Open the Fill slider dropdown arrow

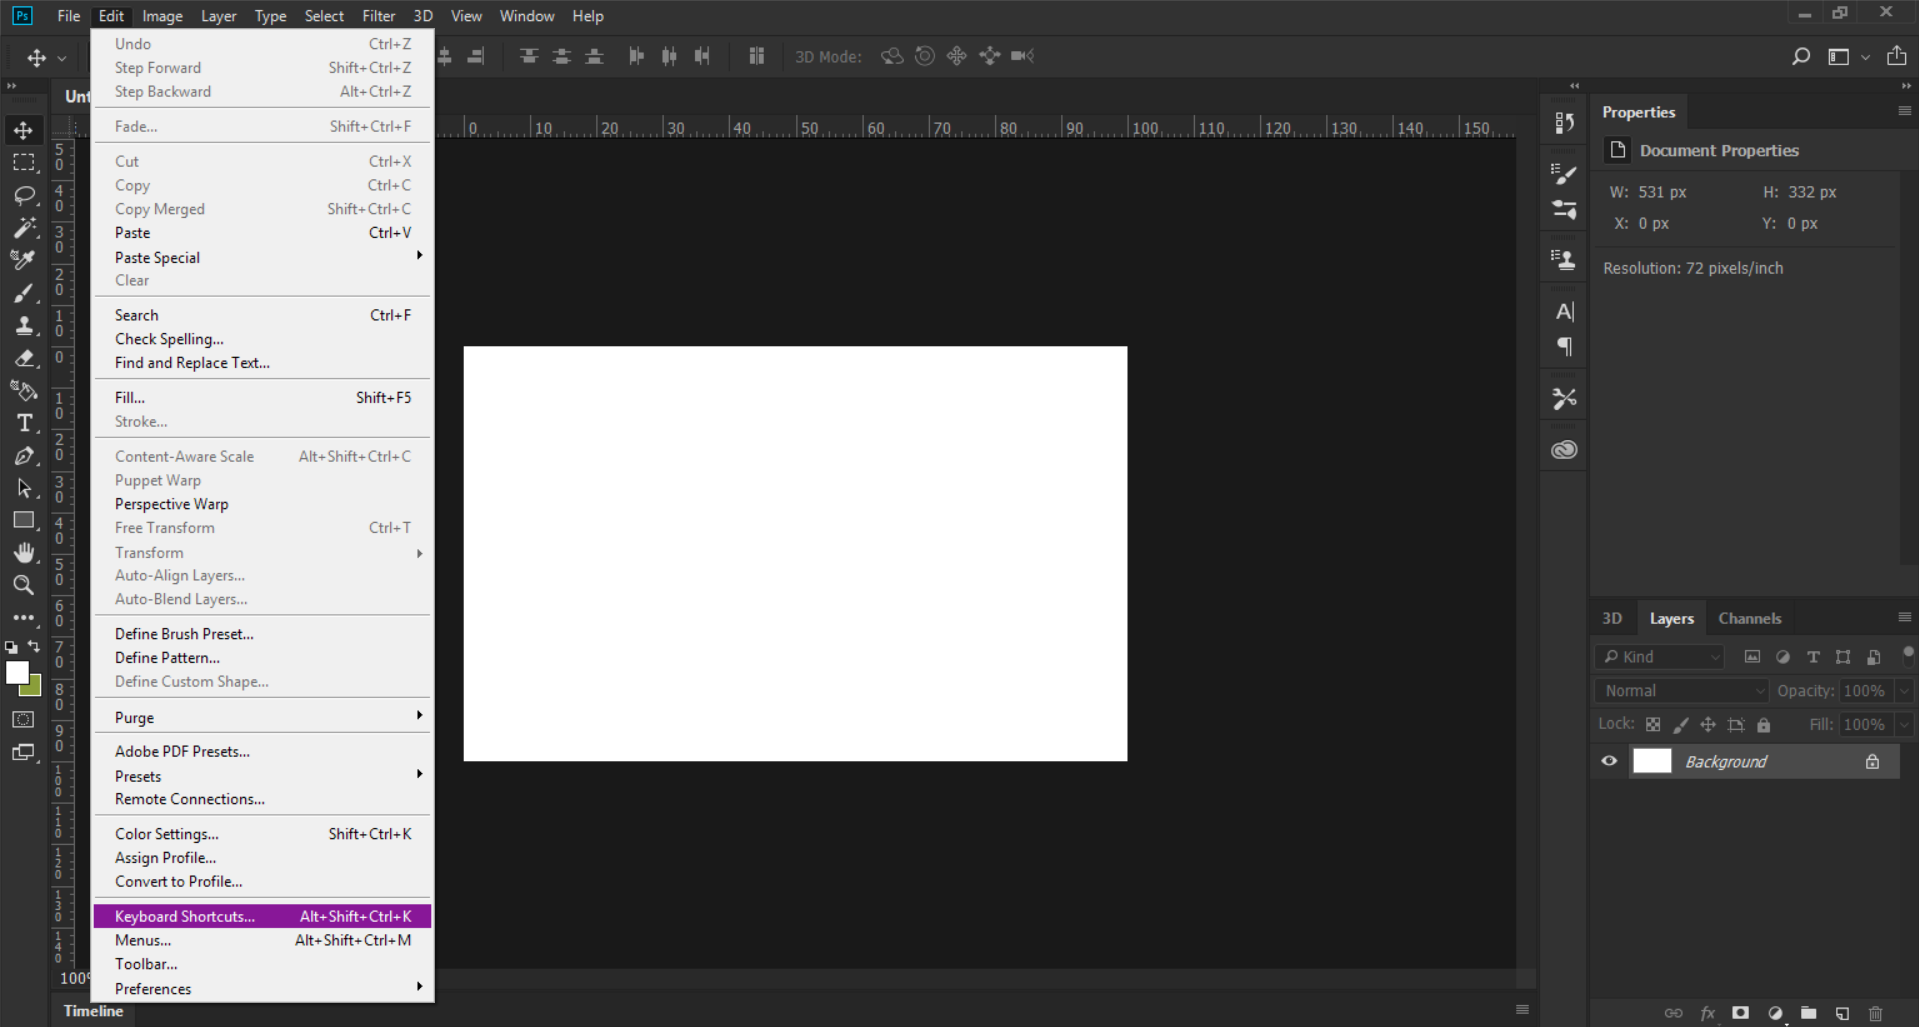click(x=1904, y=725)
